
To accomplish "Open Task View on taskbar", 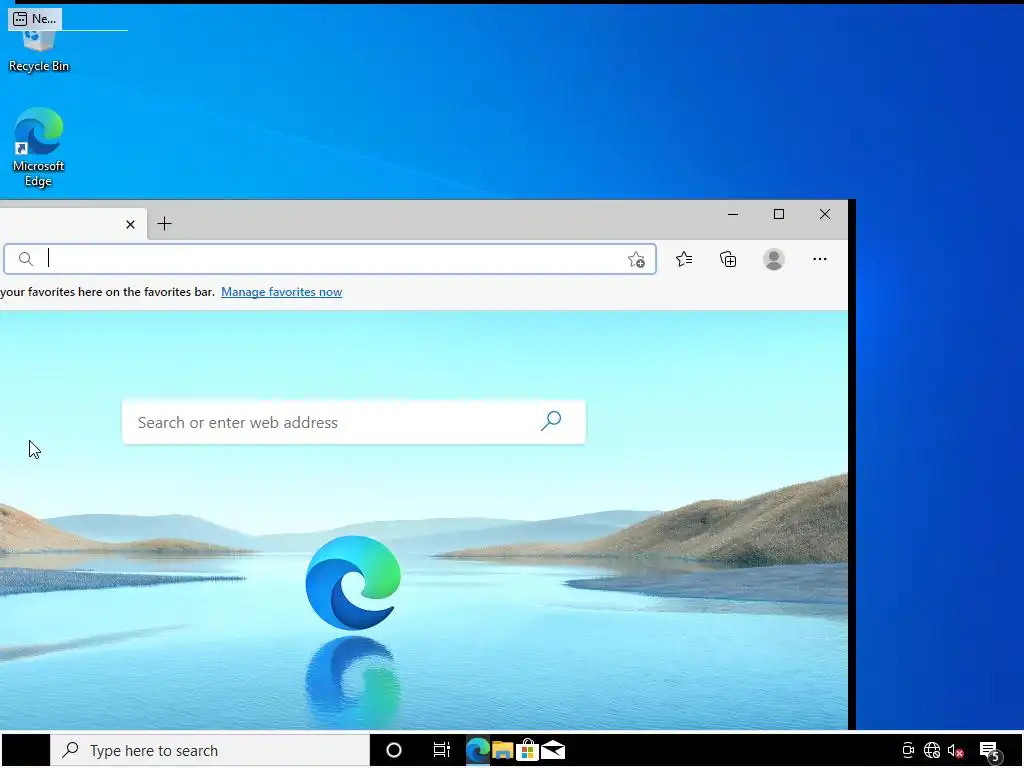I will (x=441, y=750).
